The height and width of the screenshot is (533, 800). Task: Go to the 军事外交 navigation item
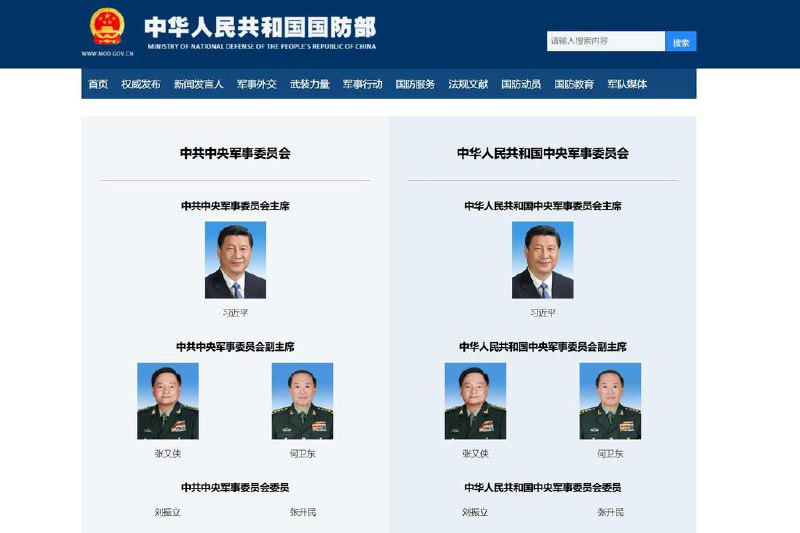tap(257, 84)
